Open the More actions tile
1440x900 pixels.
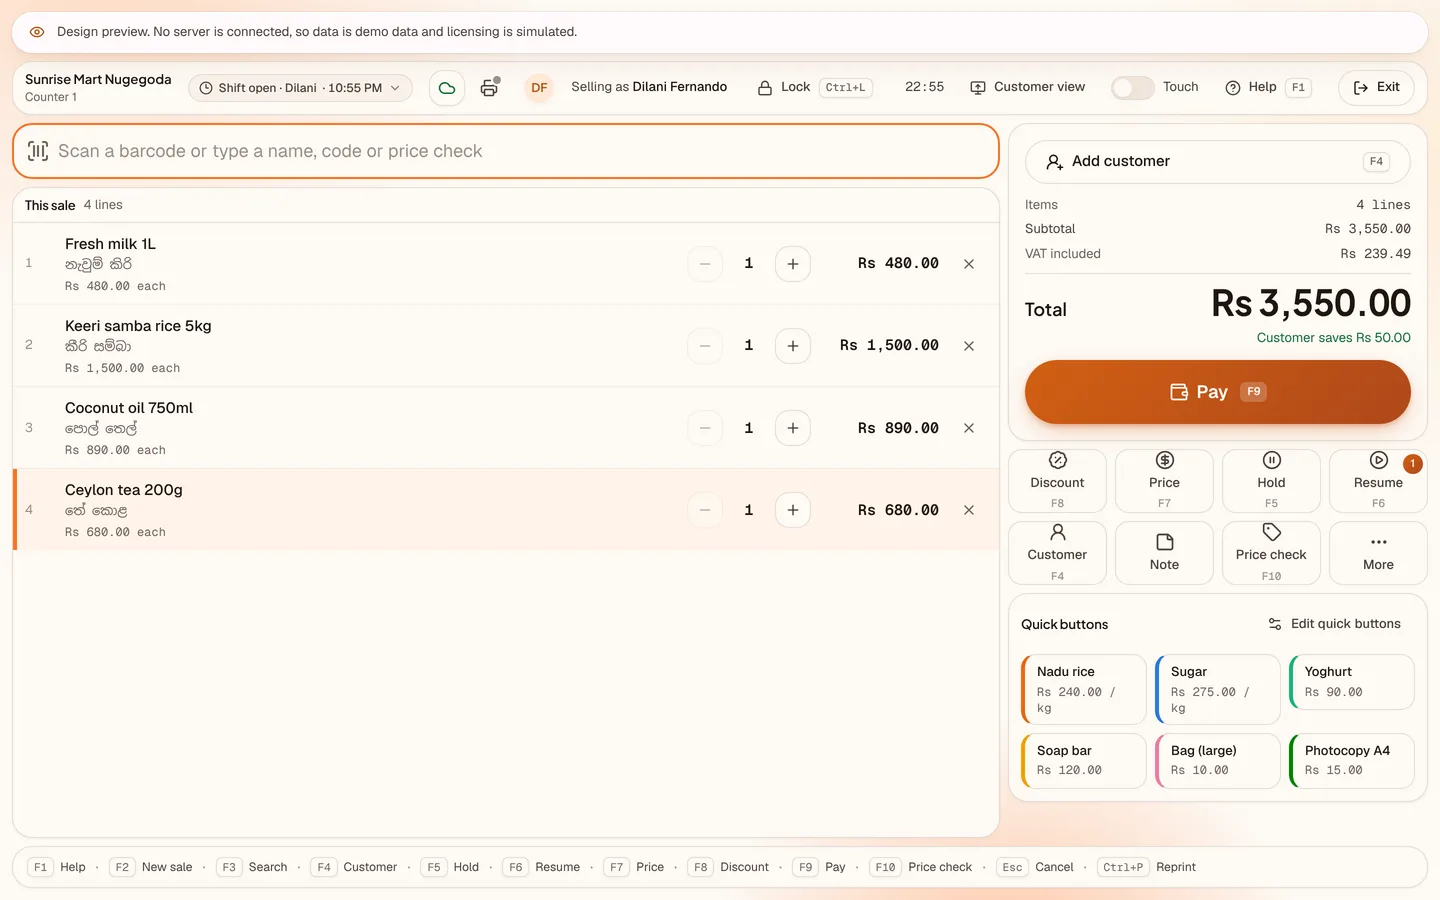click(x=1379, y=553)
